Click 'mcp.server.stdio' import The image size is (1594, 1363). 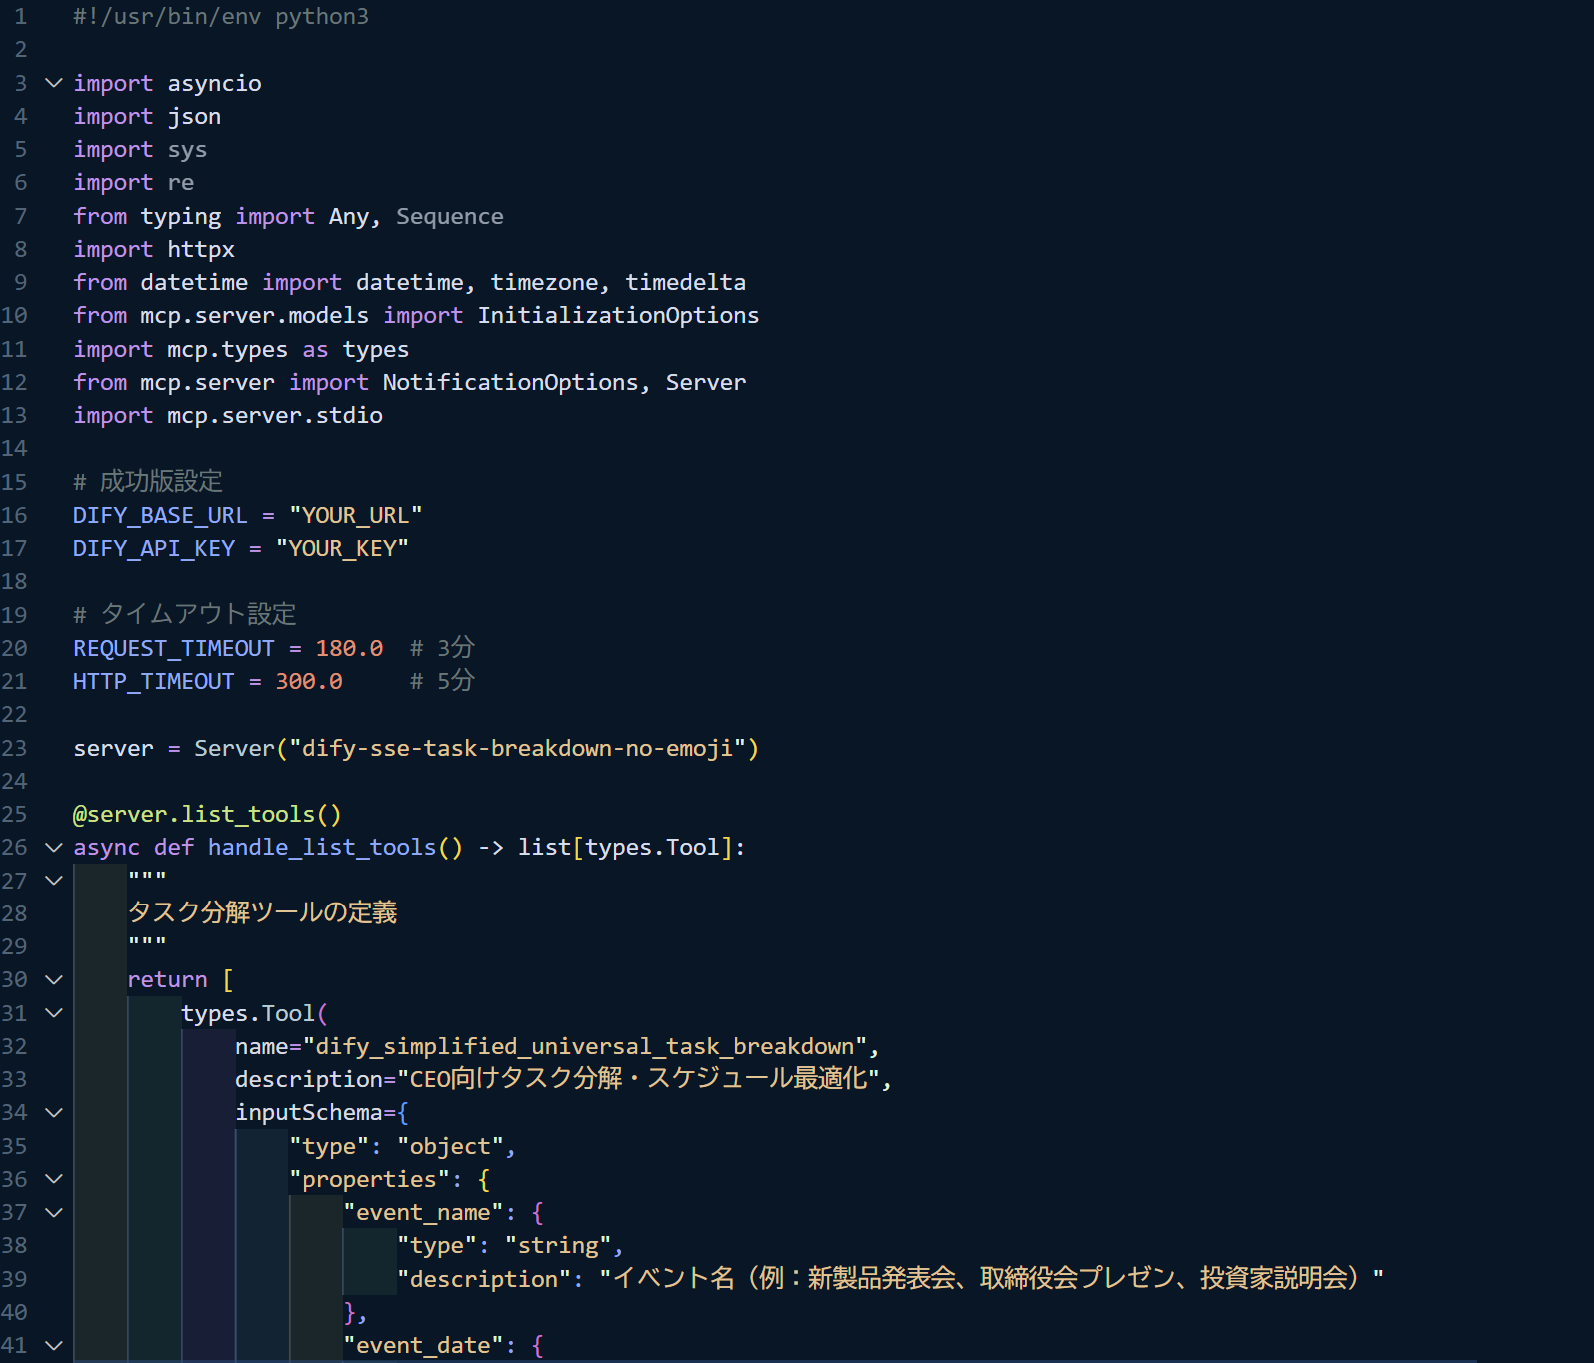(275, 415)
